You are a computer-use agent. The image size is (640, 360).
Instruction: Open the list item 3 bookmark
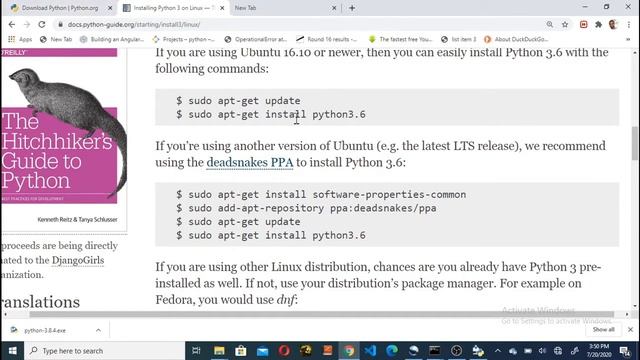[x=459, y=39]
